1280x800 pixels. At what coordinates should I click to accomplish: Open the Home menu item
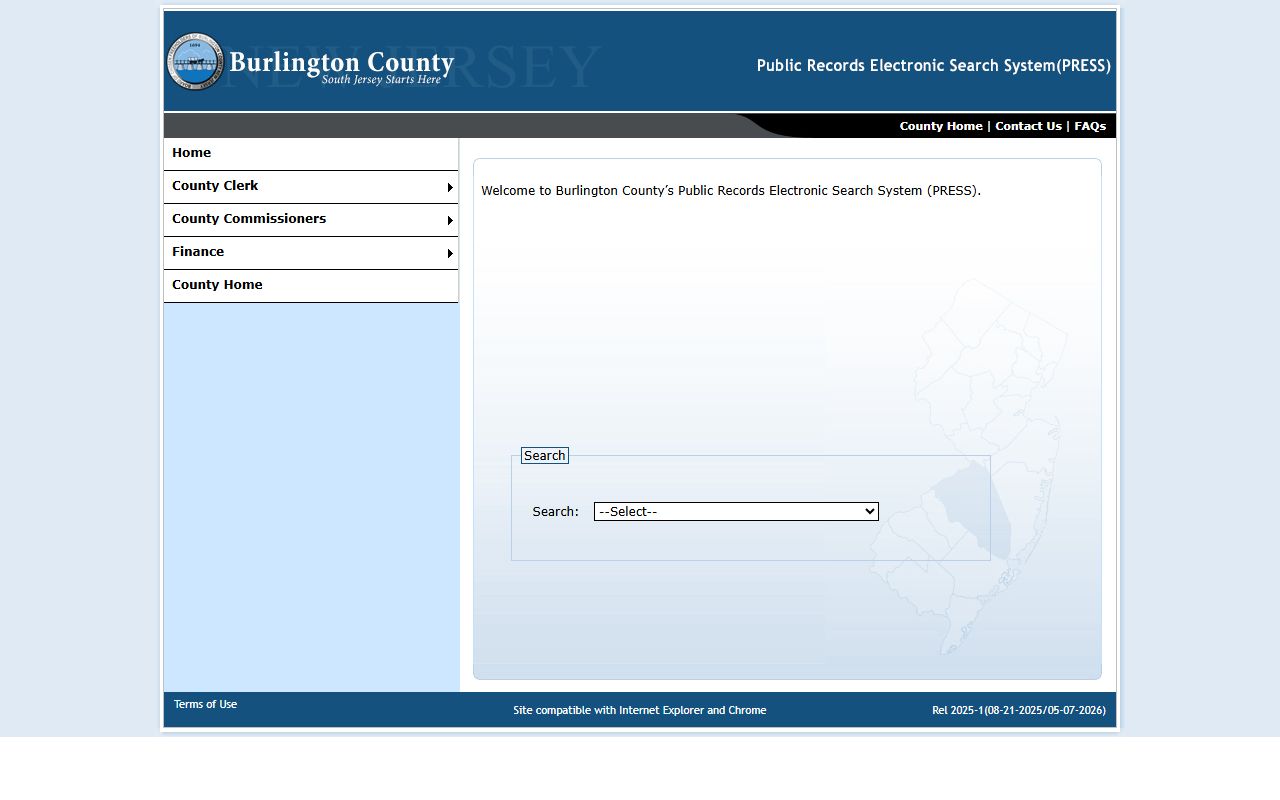click(x=311, y=153)
